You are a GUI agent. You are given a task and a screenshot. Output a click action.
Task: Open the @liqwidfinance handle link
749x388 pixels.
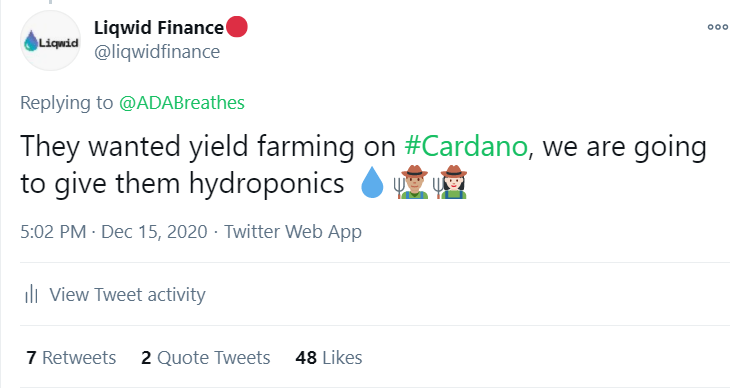point(157,52)
